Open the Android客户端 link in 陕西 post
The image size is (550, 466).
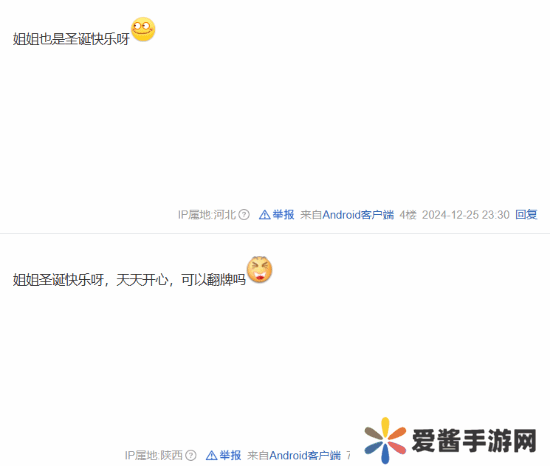pyautogui.click(x=305, y=455)
